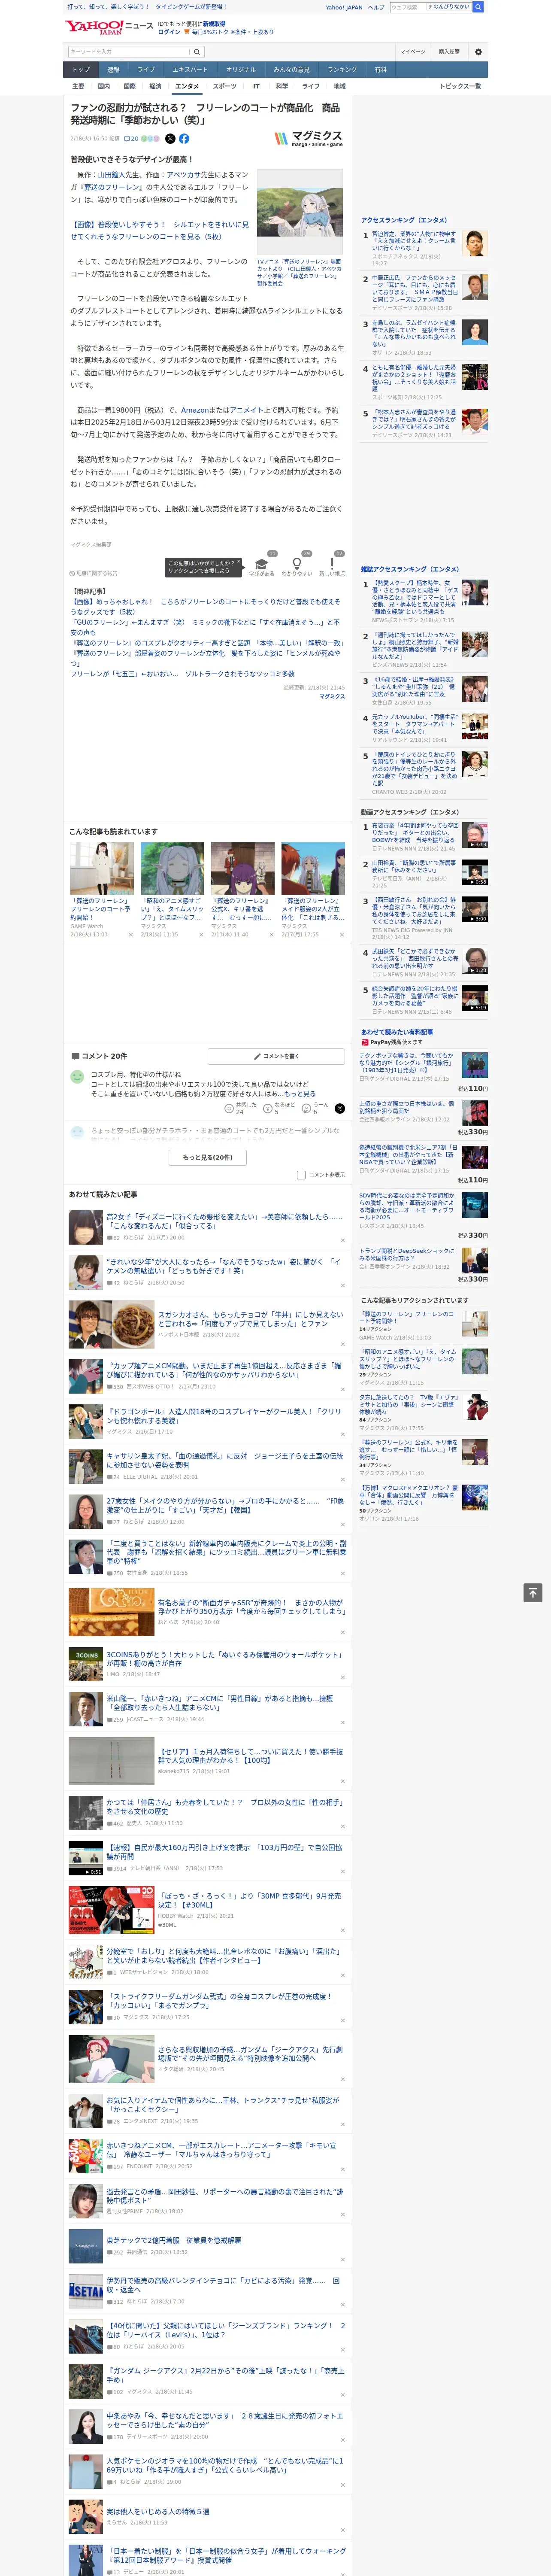Click the わかりやすい lightbulb reaction
Screen dimensions: 551x2576
pos(297,567)
